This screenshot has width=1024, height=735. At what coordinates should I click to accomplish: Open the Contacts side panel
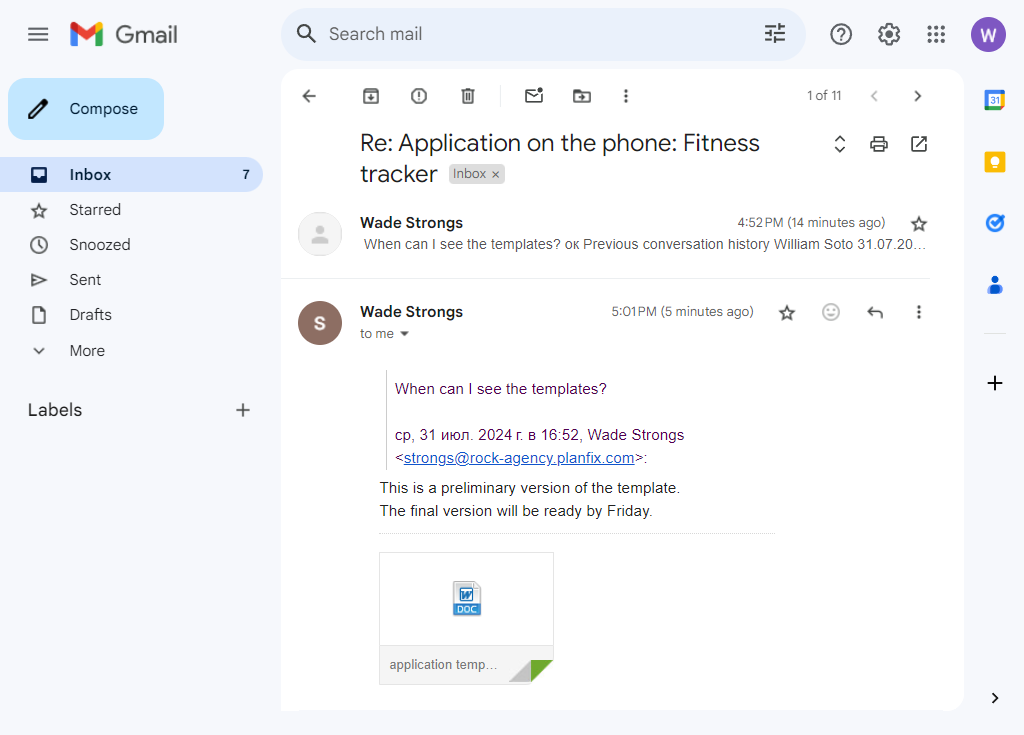tap(995, 285)
